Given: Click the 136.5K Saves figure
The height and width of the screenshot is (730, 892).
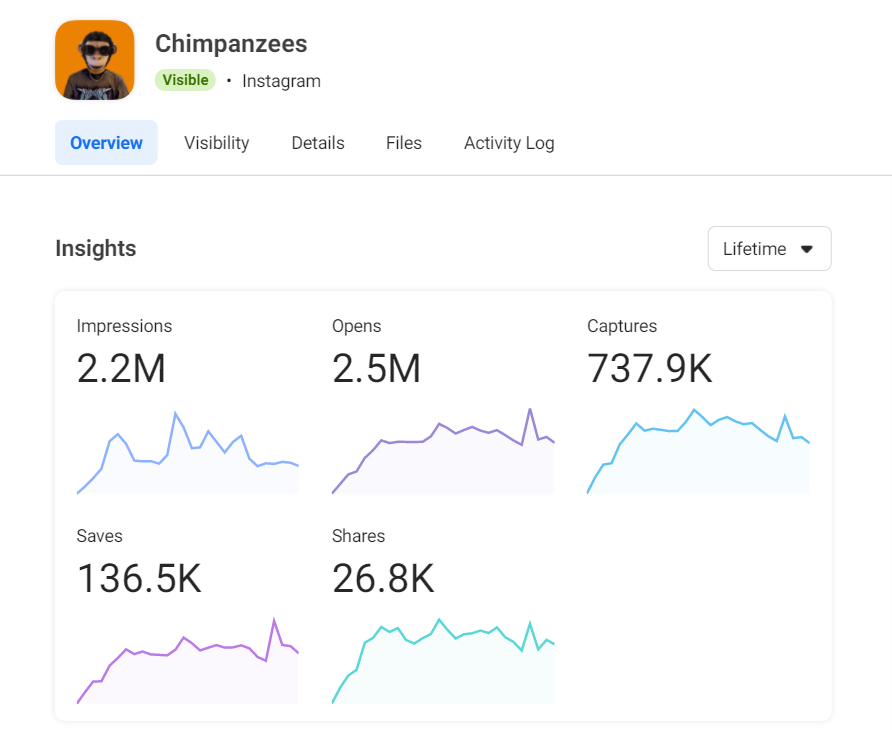Looking at the screenshot, I should (x=139, y=579).
